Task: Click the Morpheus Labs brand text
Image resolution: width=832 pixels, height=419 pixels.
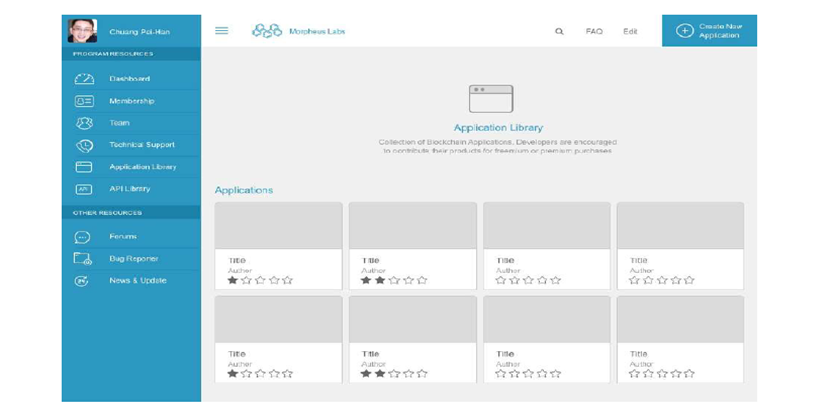Action: (317, 31)
